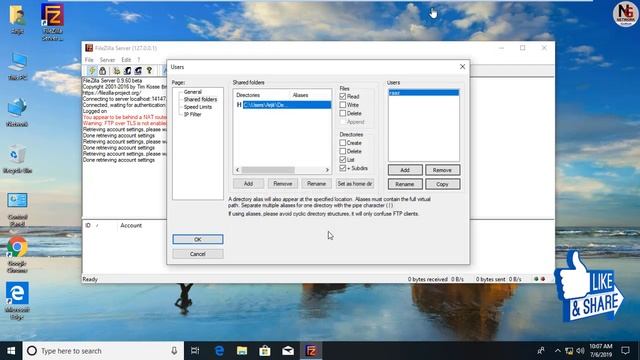Click the FileZilla Server taskbar icon

311,351
